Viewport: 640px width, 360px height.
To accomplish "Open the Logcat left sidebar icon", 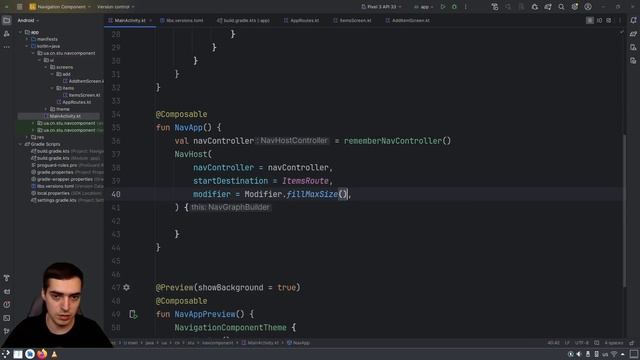I will tap(7, 291).
